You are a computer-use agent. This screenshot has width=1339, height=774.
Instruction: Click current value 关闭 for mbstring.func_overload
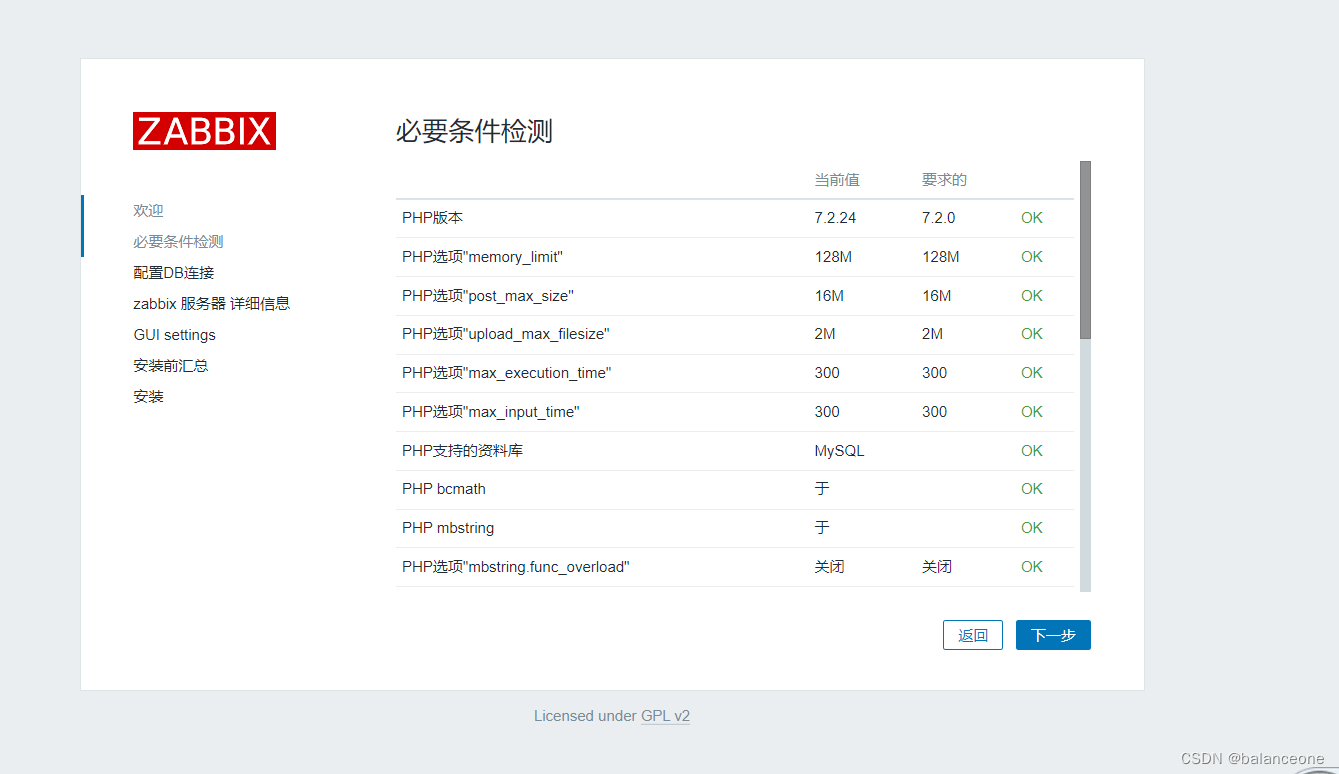pyautogui.click(x=829, y=567)
